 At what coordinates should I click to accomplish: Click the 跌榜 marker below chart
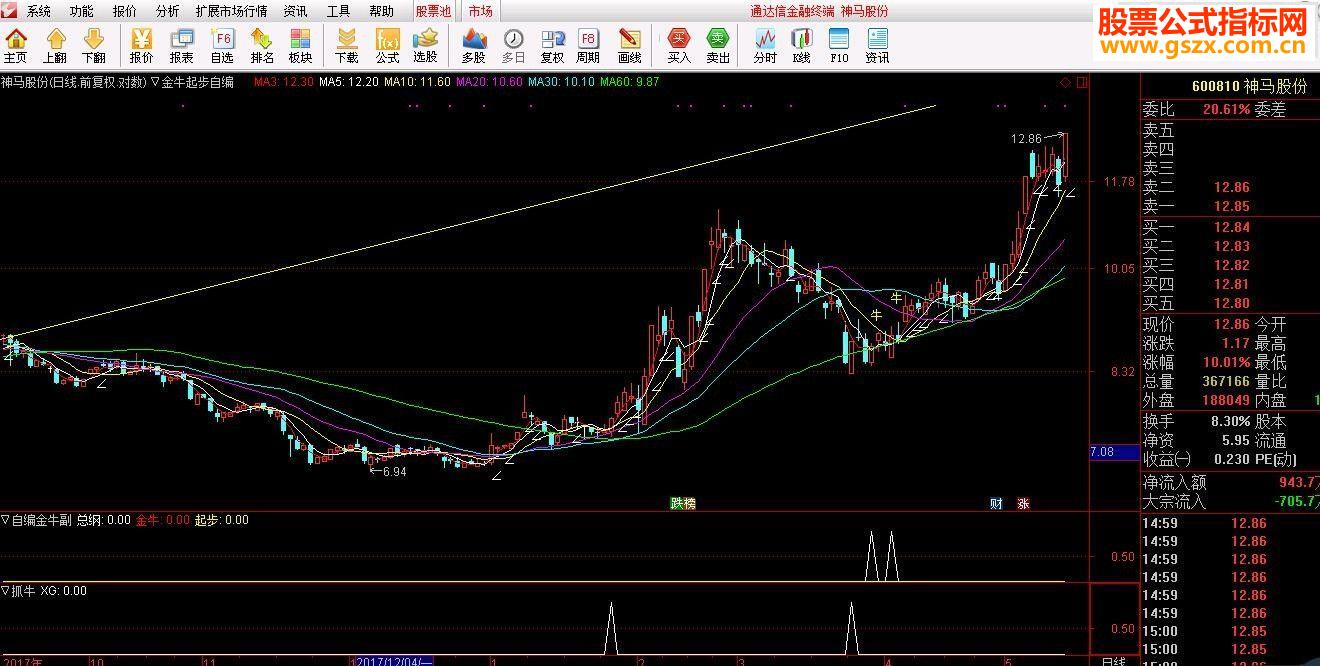tap(683, 503)
